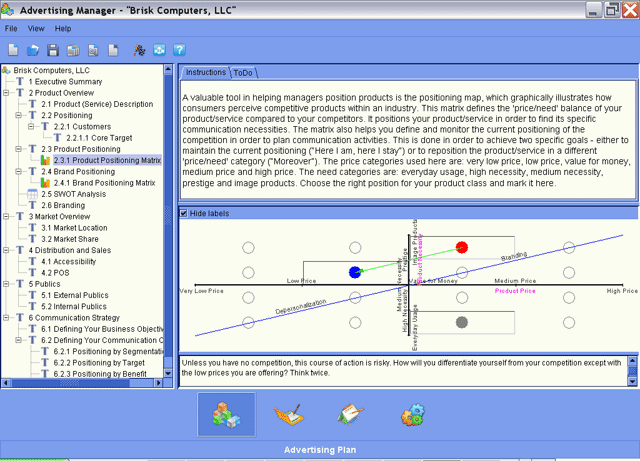
Task: Collapse the 2.3 Product Positioning node
Action: tap(18, 149)
